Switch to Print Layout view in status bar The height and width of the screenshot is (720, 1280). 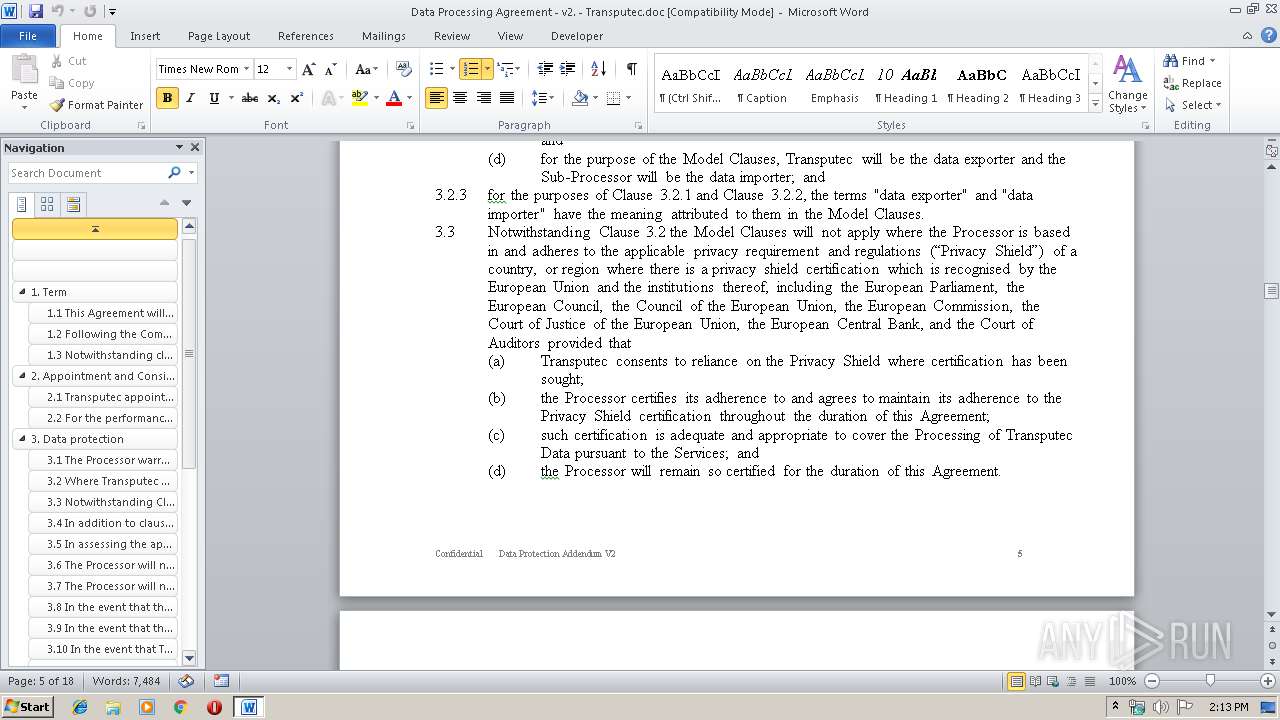(x=1016, y=681)
